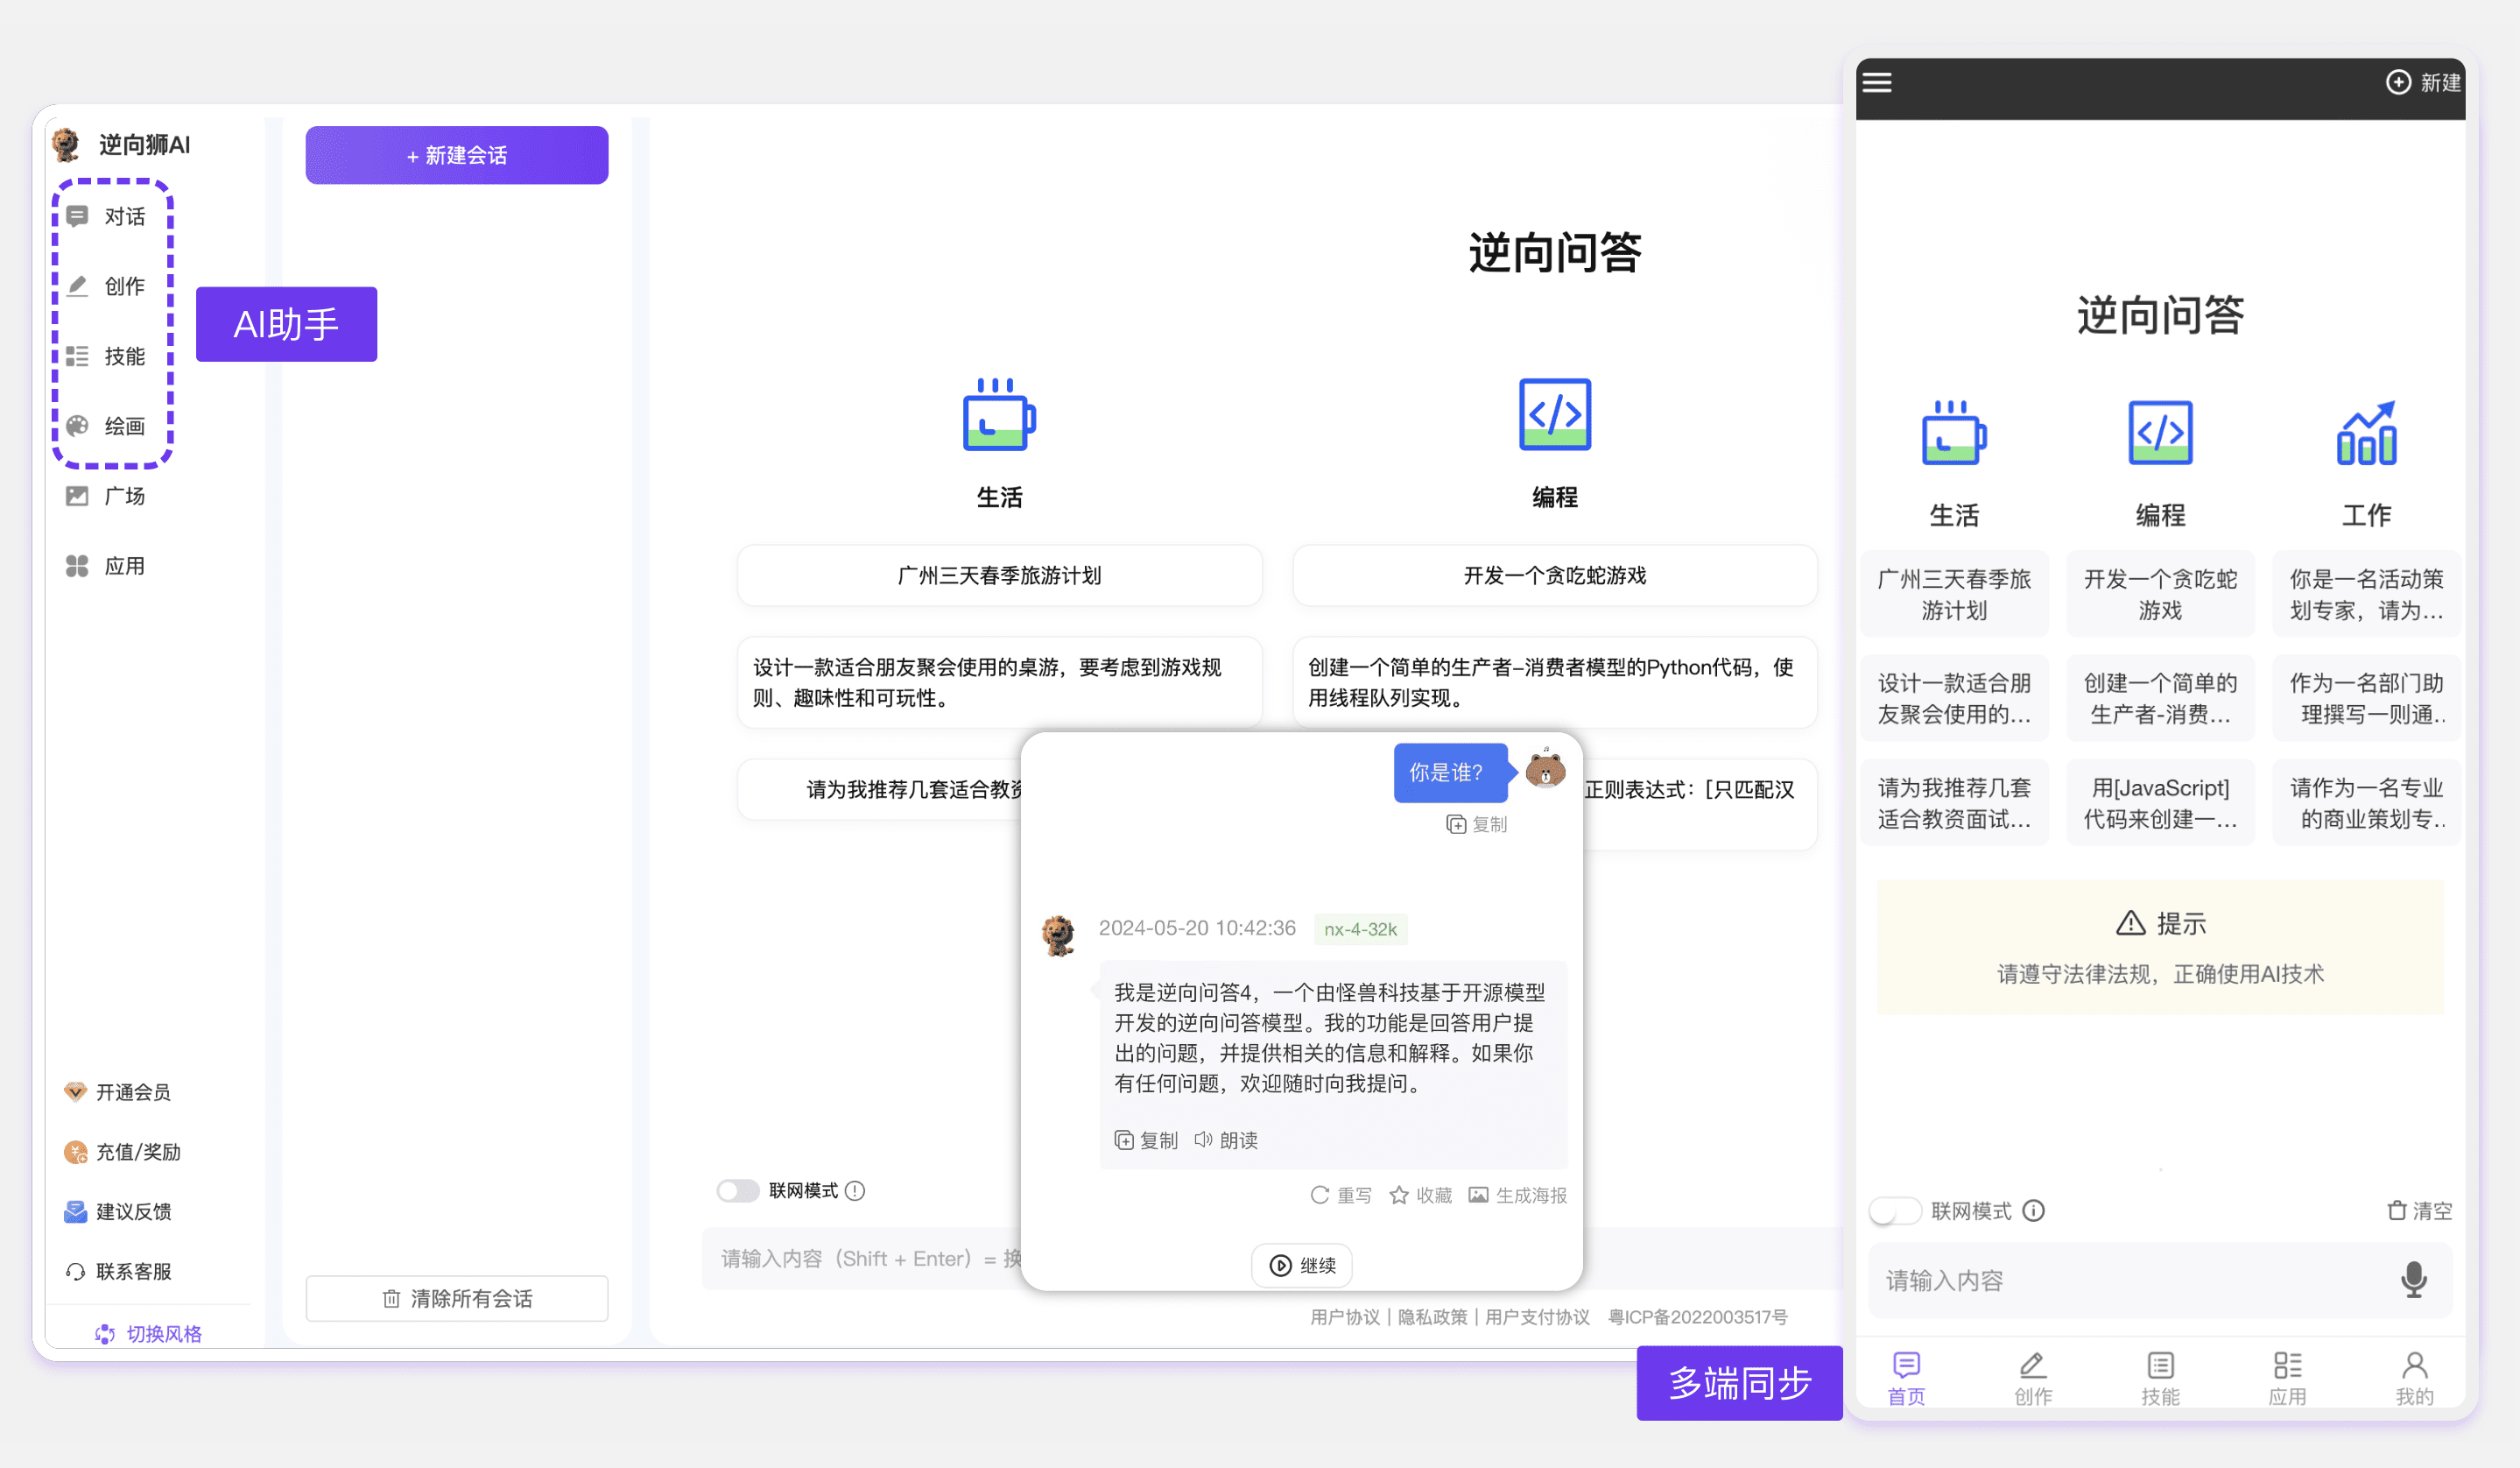Select prompt 开发一个贪吃蛇游戏 in desktop view
2520x1468 pixels.
click(1555, 575)
